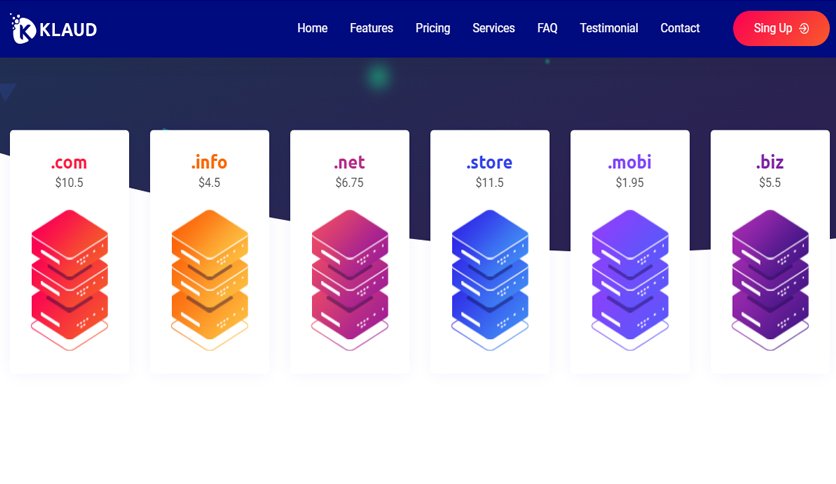Go to the Features section

click(372, 28)
